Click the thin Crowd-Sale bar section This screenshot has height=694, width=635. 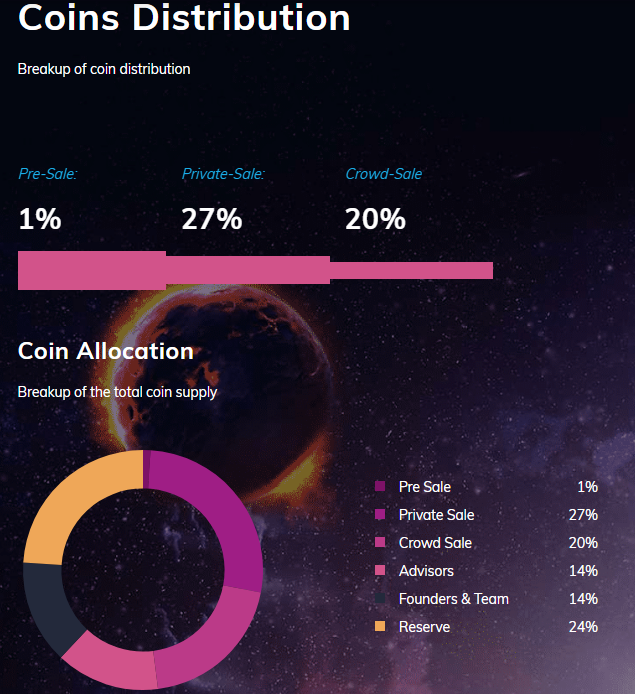pyautogui.click(x=412, y=270)
